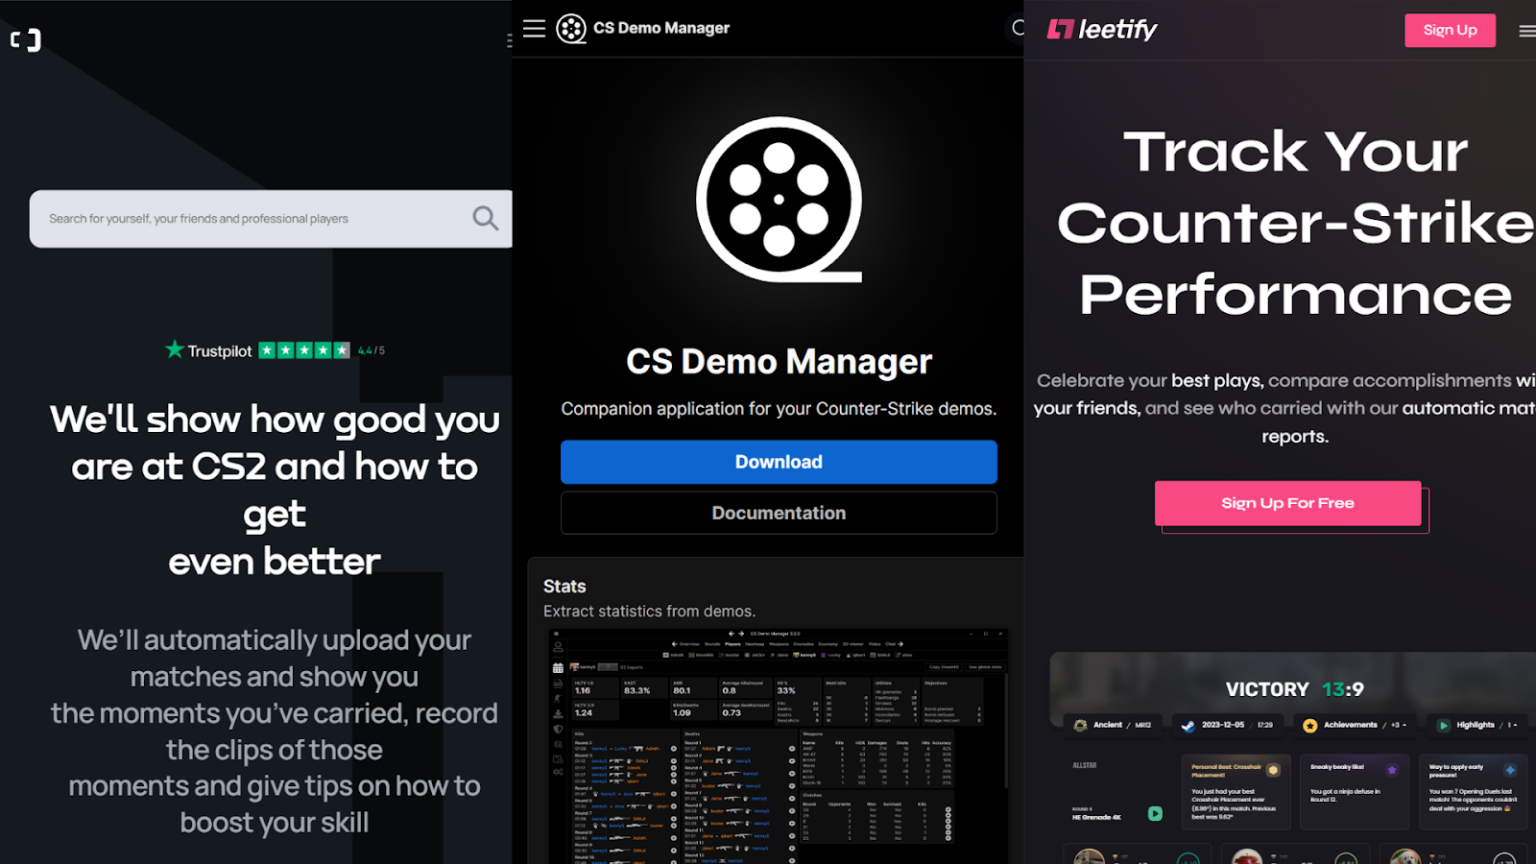The width and height of the screenshot is (1536, 864).
Task: Click the 'We'll show how good you' headline
Action: click(x=274, y=490)
